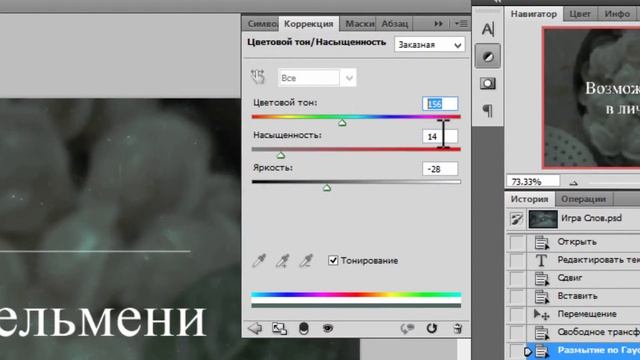
Task: Delete adjustment layer trash icon
Action: pyautogui.click(x=458, y=328)
